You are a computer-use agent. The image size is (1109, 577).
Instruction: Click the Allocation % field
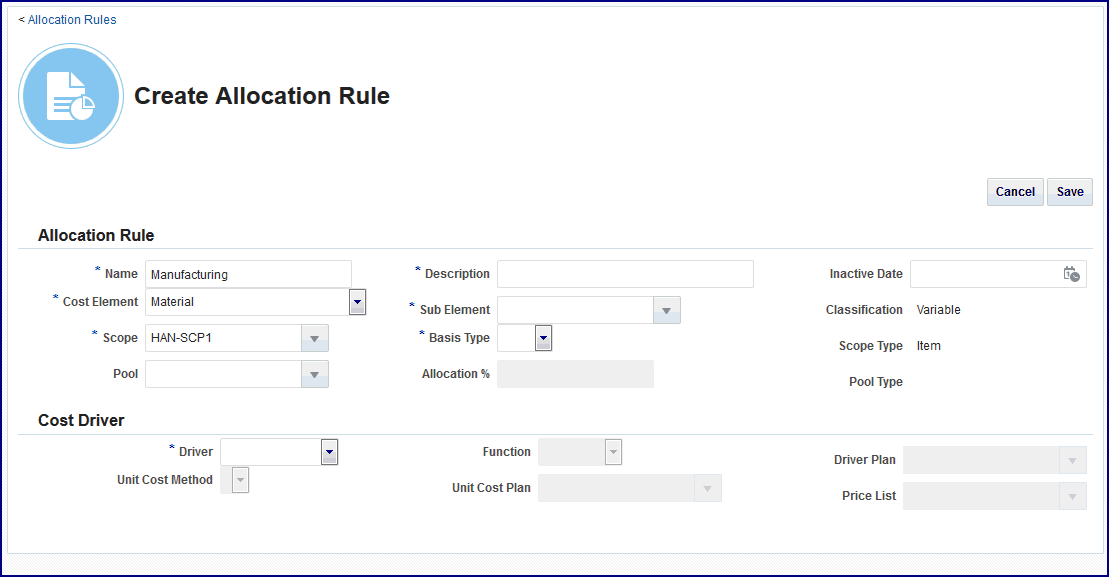575,374
